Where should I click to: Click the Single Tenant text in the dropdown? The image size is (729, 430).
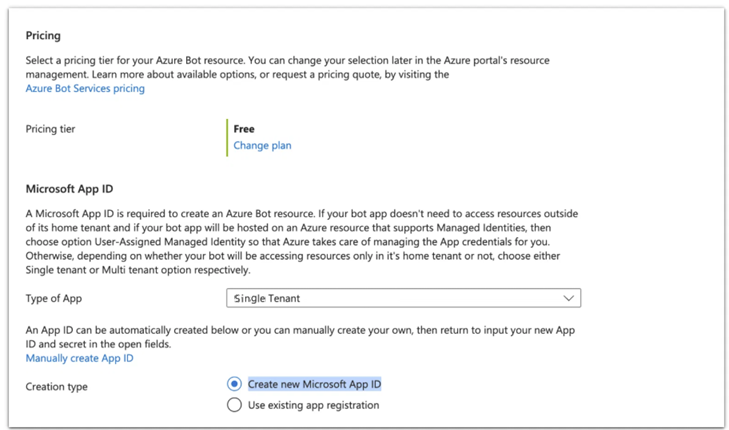tap(265, 298)
